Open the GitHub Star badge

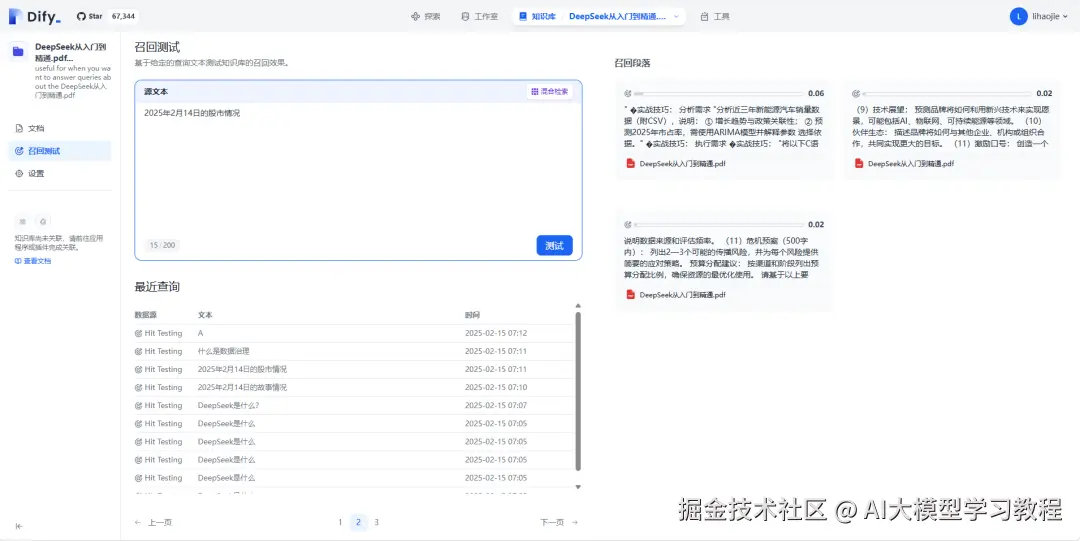coord(106,16)
